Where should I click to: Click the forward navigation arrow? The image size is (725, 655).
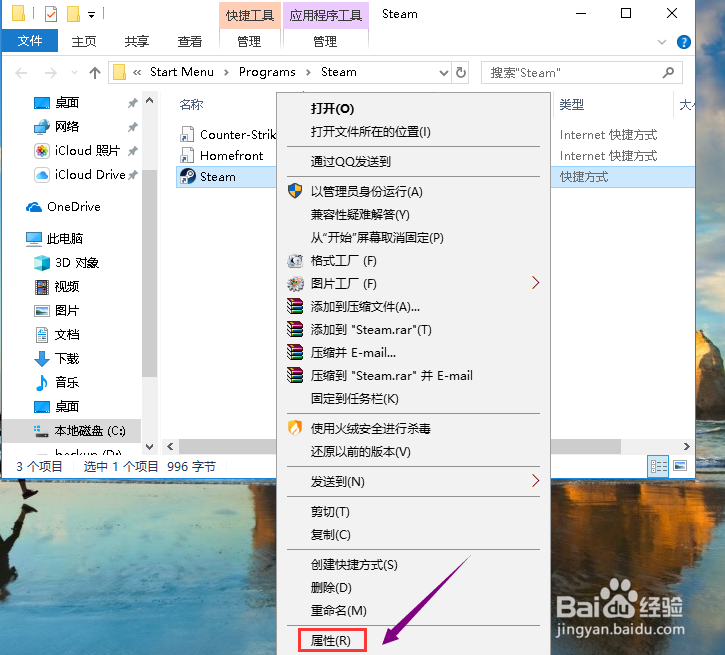[x=51, y=73]
